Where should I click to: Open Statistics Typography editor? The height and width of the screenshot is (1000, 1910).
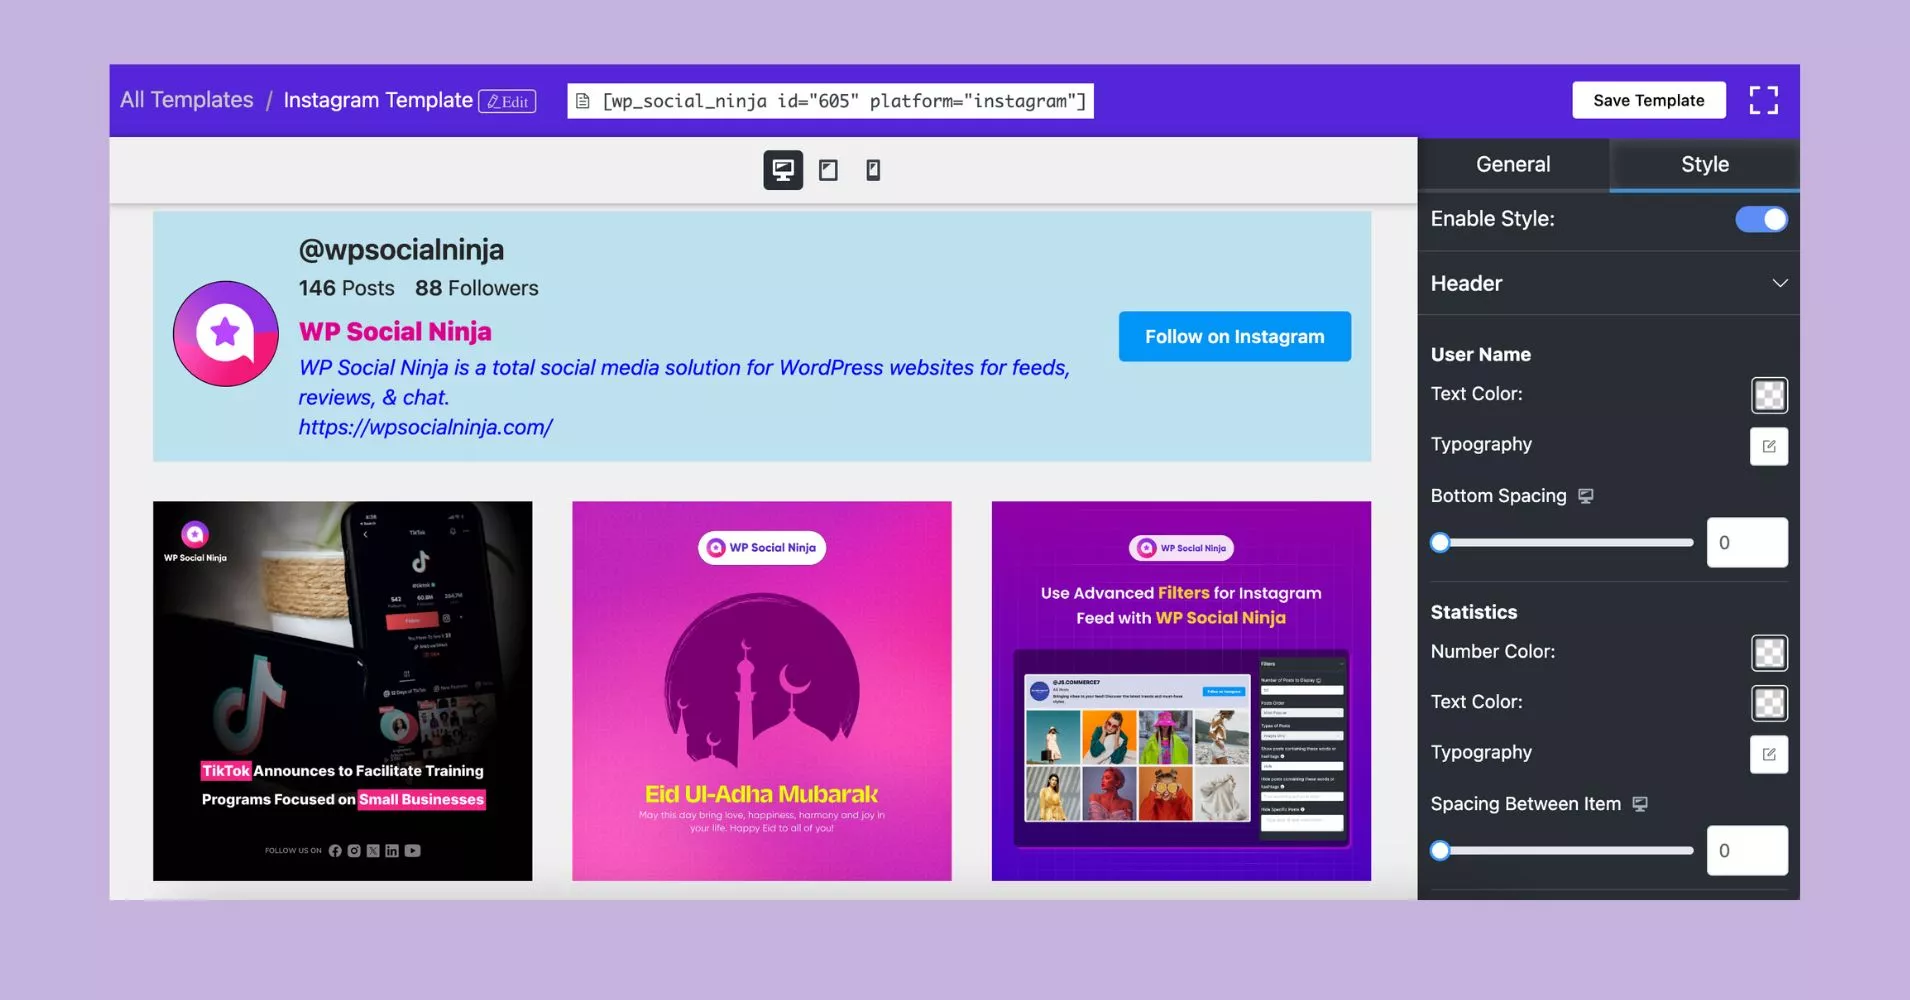(1769, 754)
